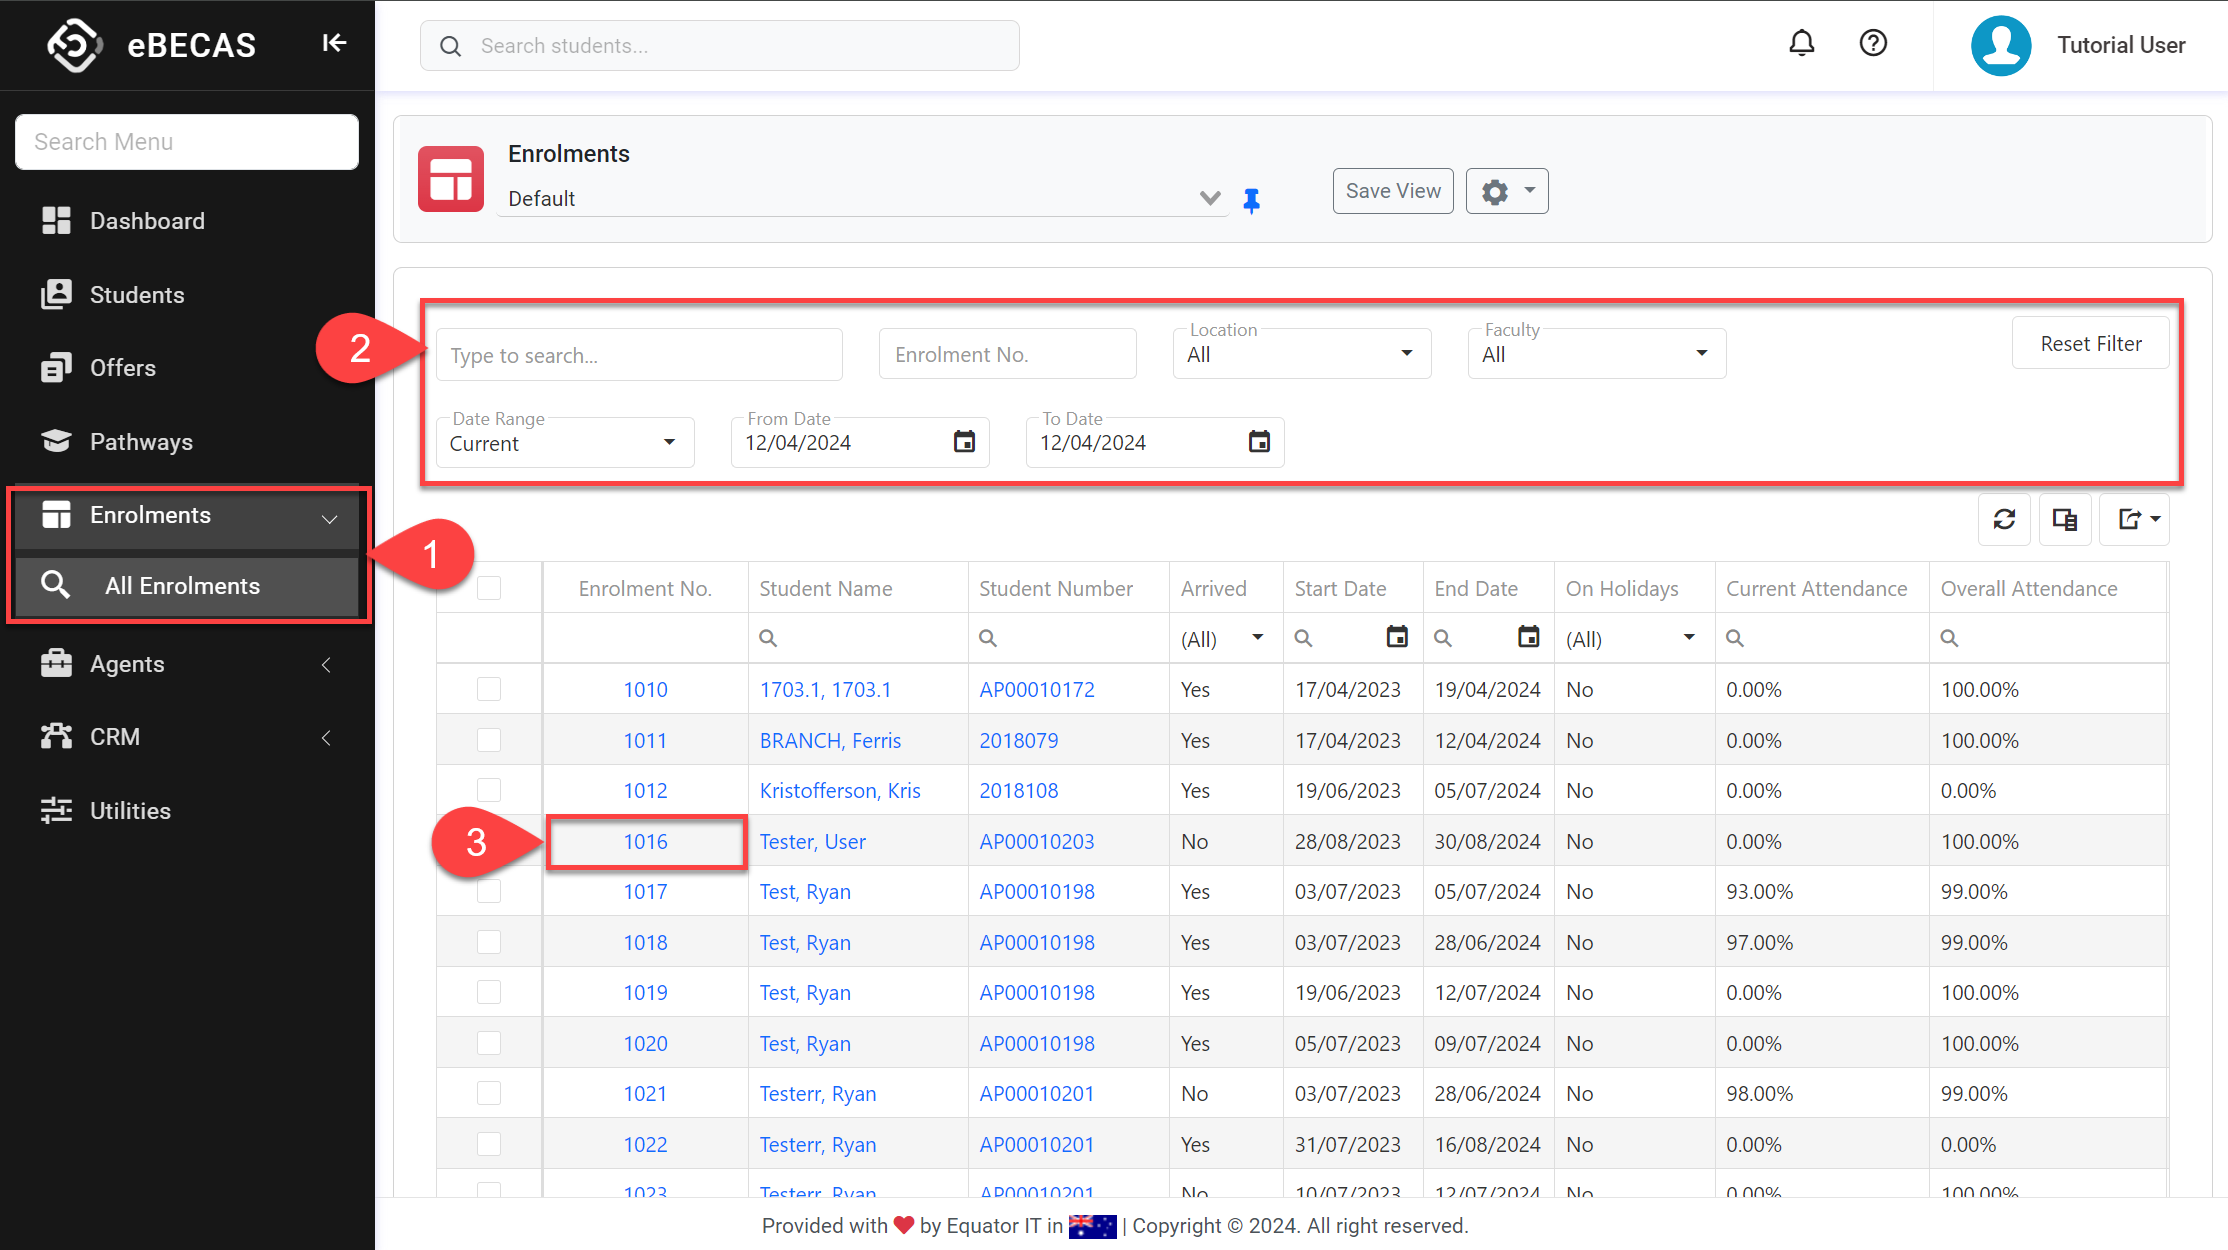Click the Enrolment No. filter field

point(1007,354)
